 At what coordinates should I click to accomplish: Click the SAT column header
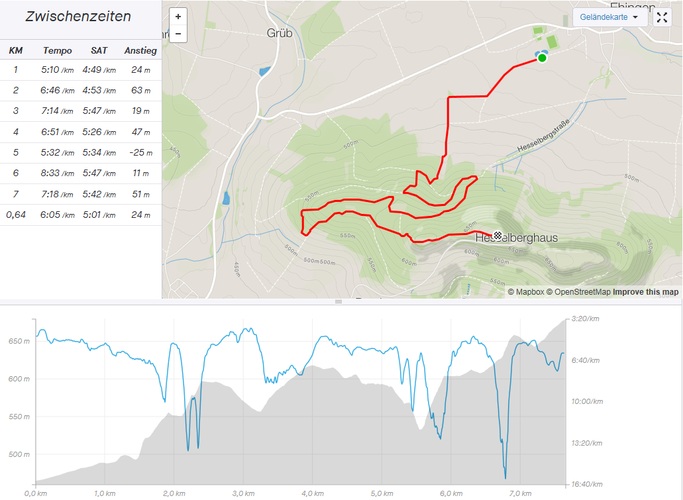click(98, 50)
